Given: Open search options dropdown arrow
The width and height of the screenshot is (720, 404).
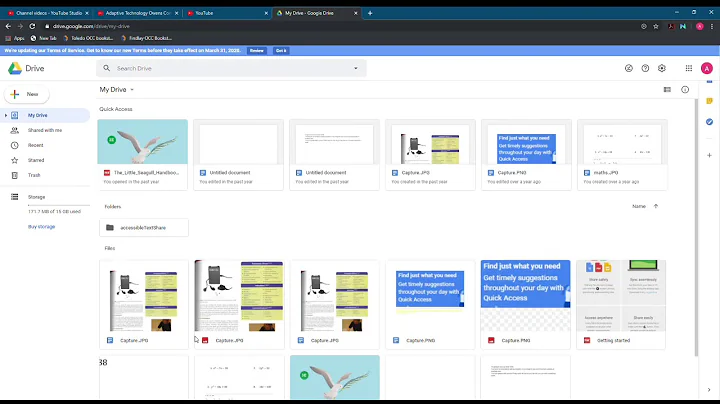Looking at the screenshot, I should click(x=355, y=68).
